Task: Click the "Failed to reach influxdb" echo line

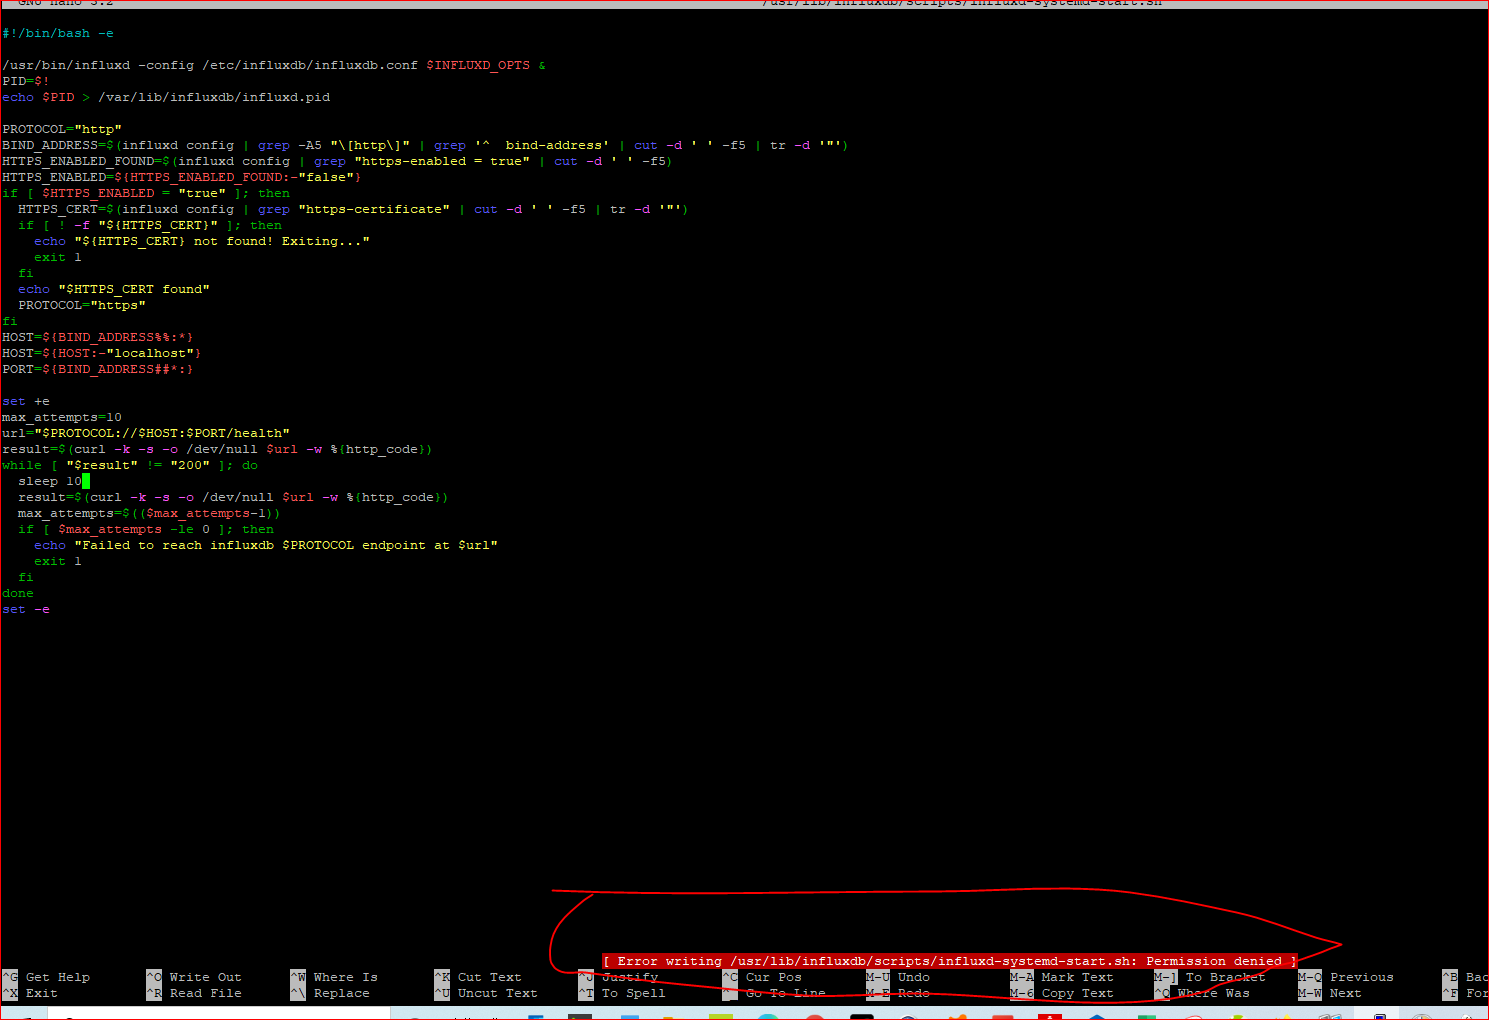Action: pyautogui.click(x=266, y=545)
